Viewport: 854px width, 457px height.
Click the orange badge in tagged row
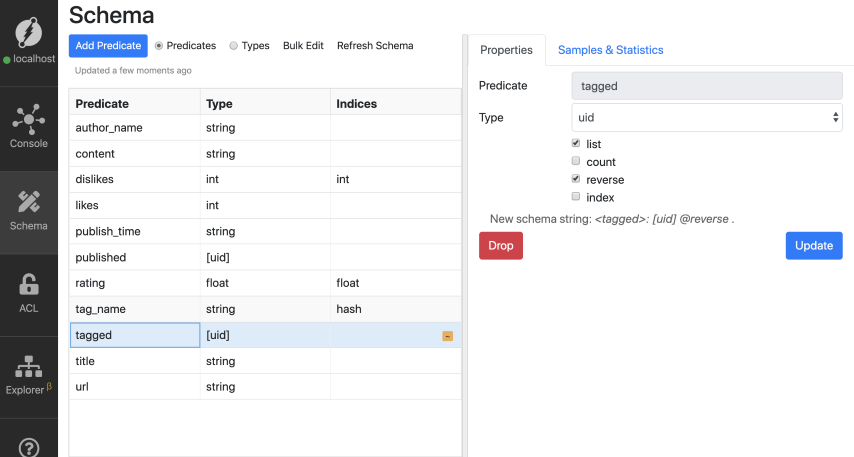(447, 336)
